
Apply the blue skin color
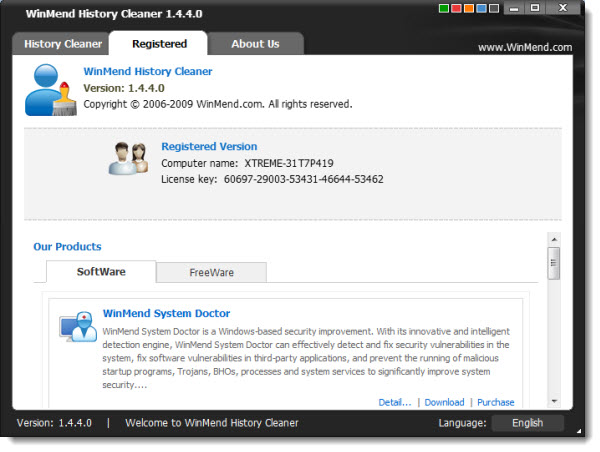point(482,10)
